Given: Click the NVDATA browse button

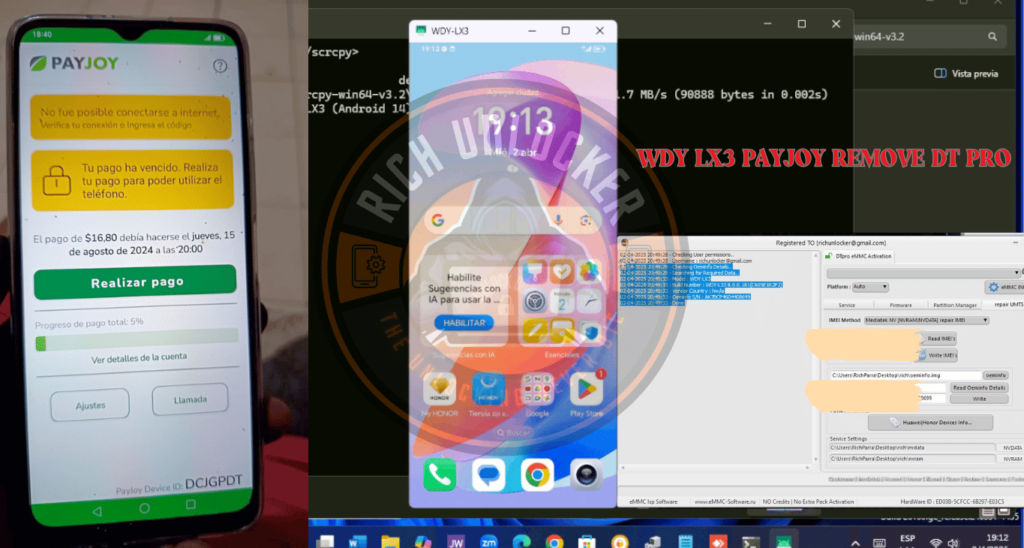Looking at the screenshot, I should click(1012, 448).
